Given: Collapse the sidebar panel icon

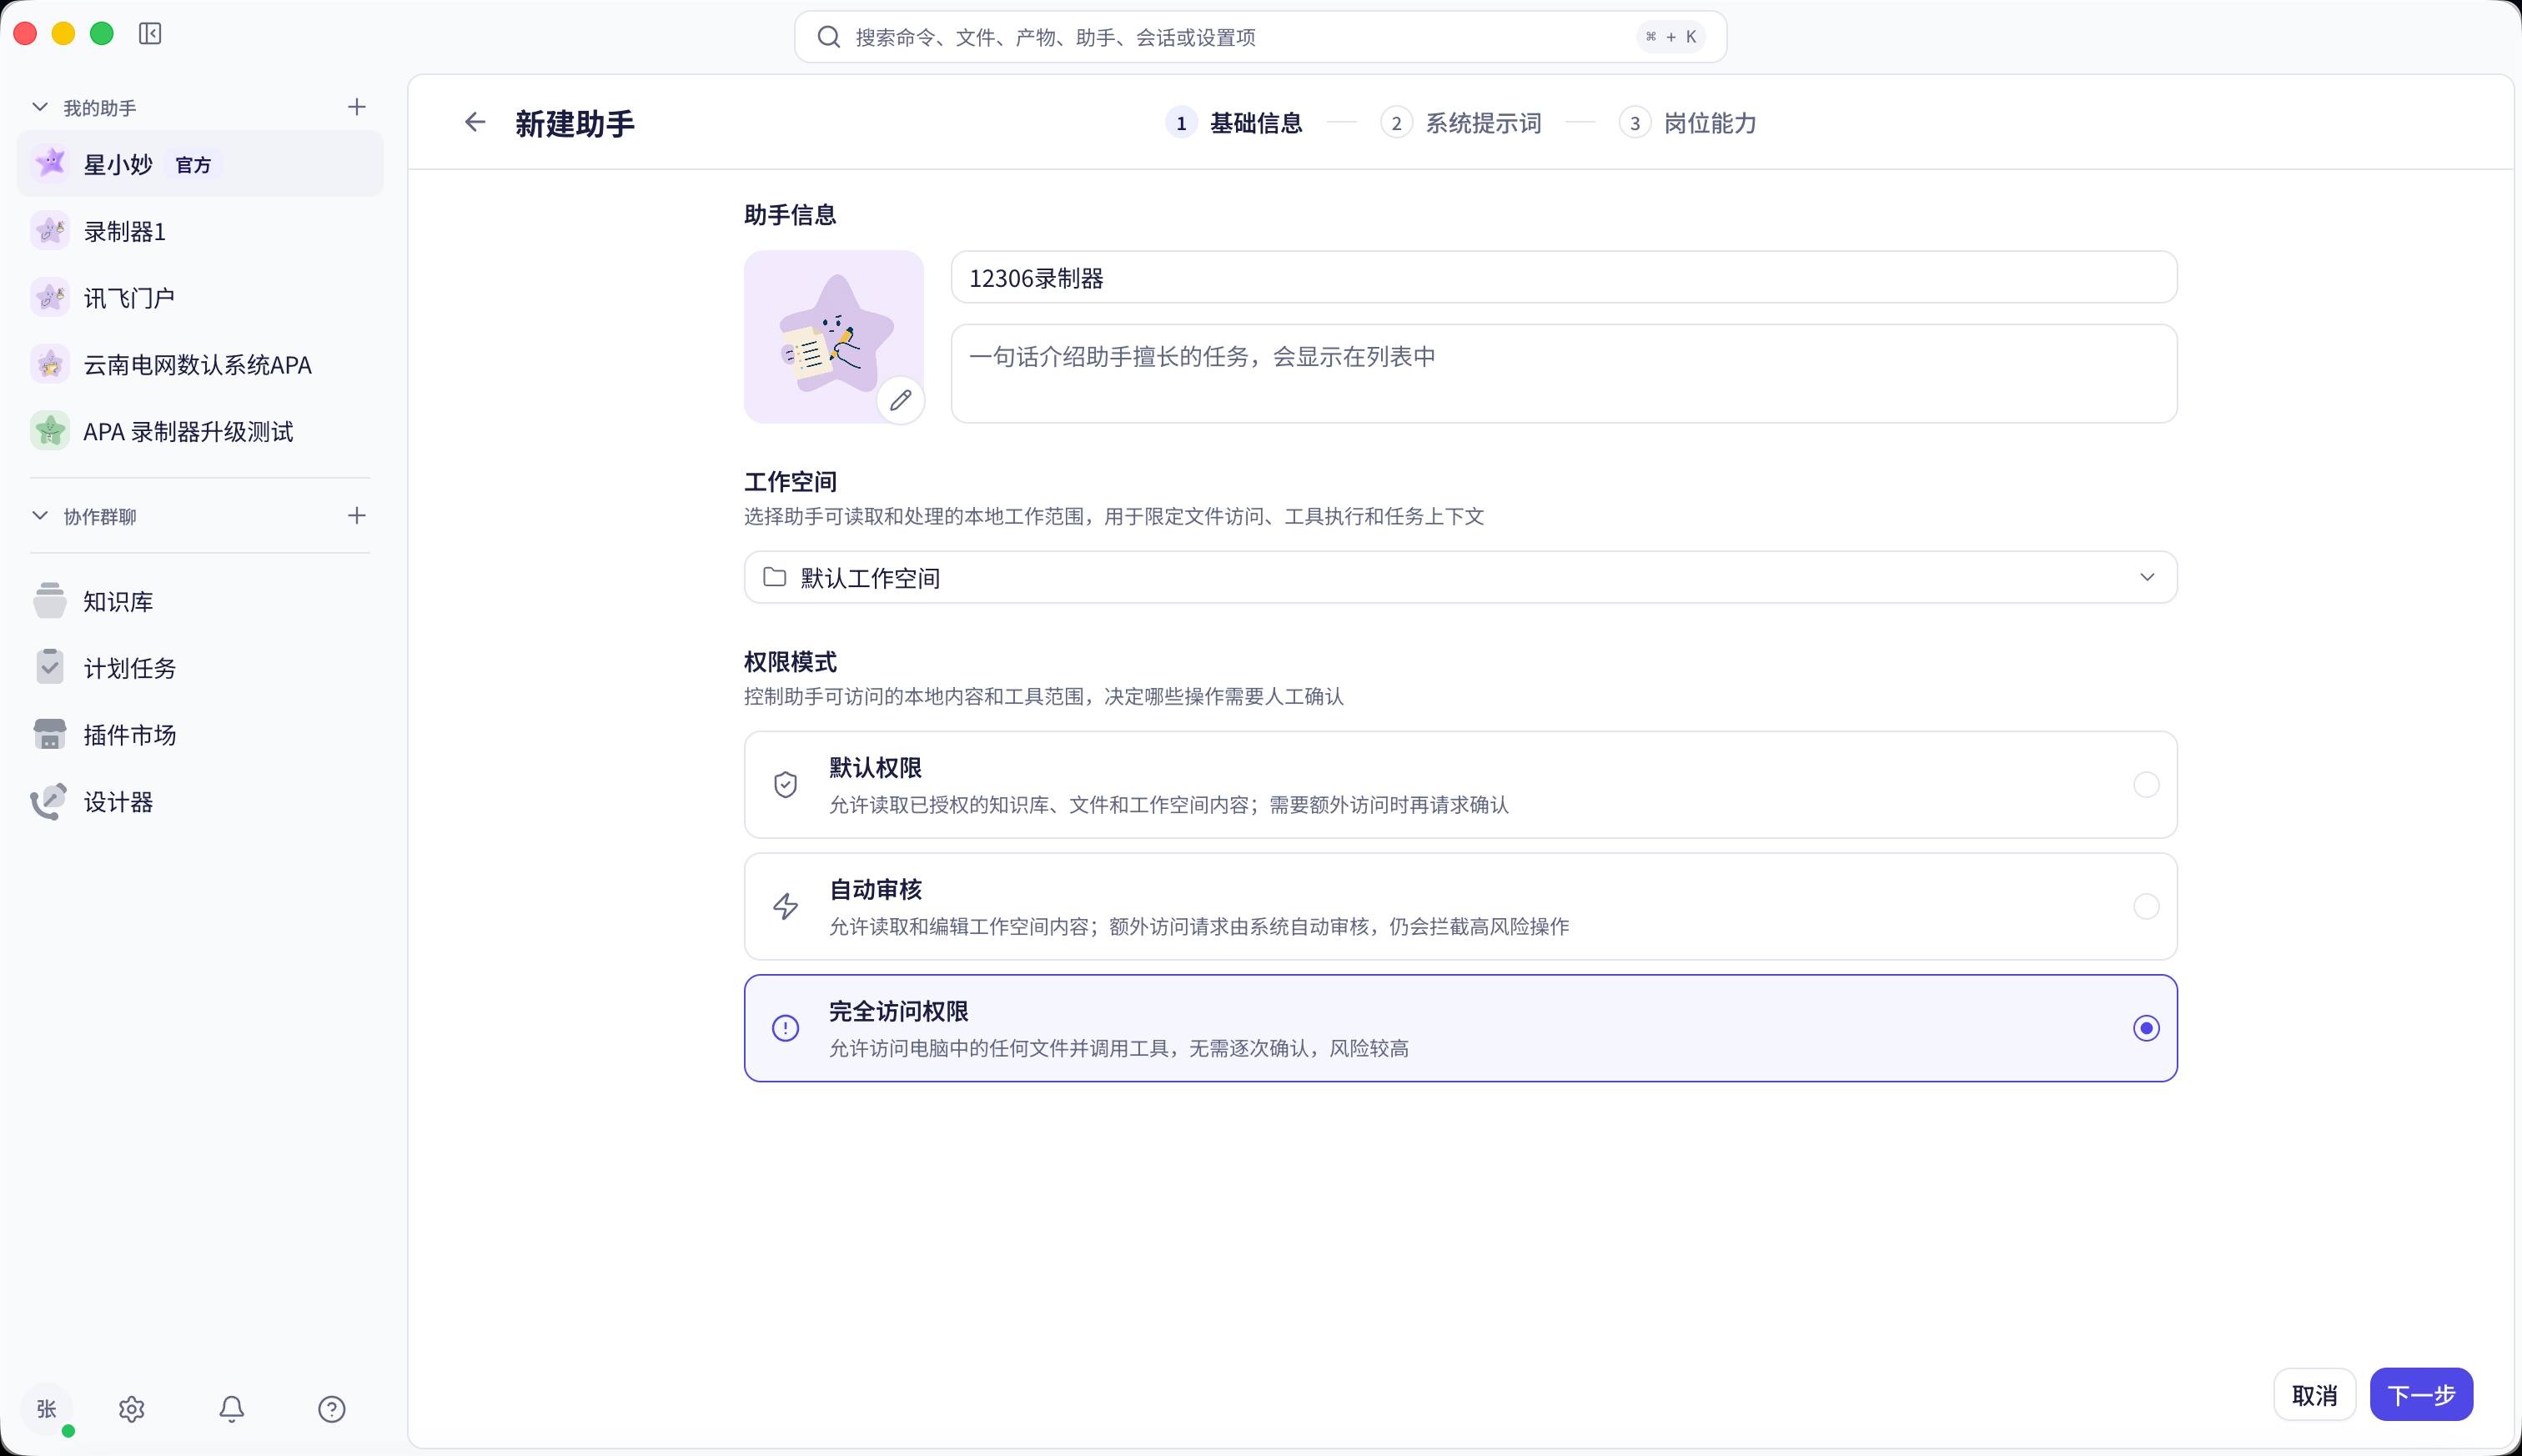Looking at the screenshot, I should point(150,34).
